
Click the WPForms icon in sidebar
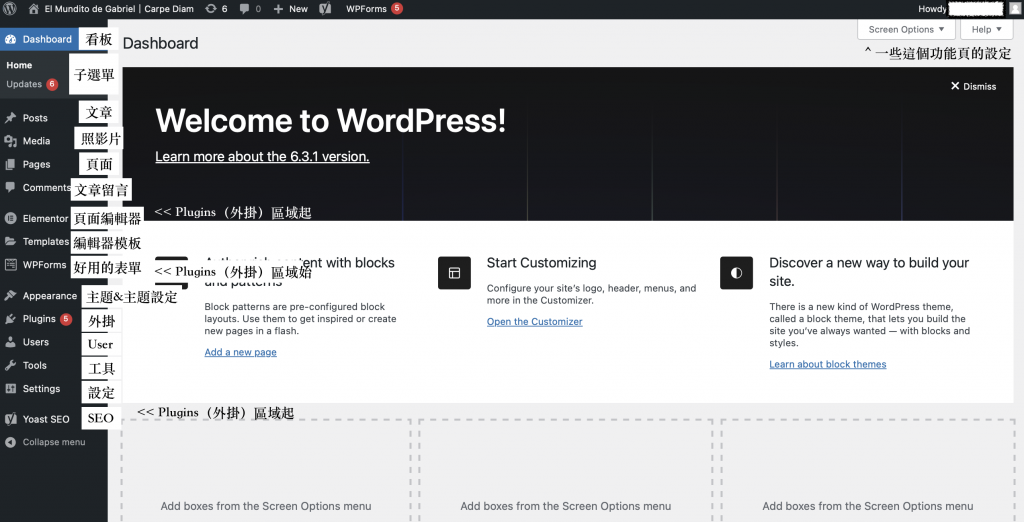(x=10, y=265)
